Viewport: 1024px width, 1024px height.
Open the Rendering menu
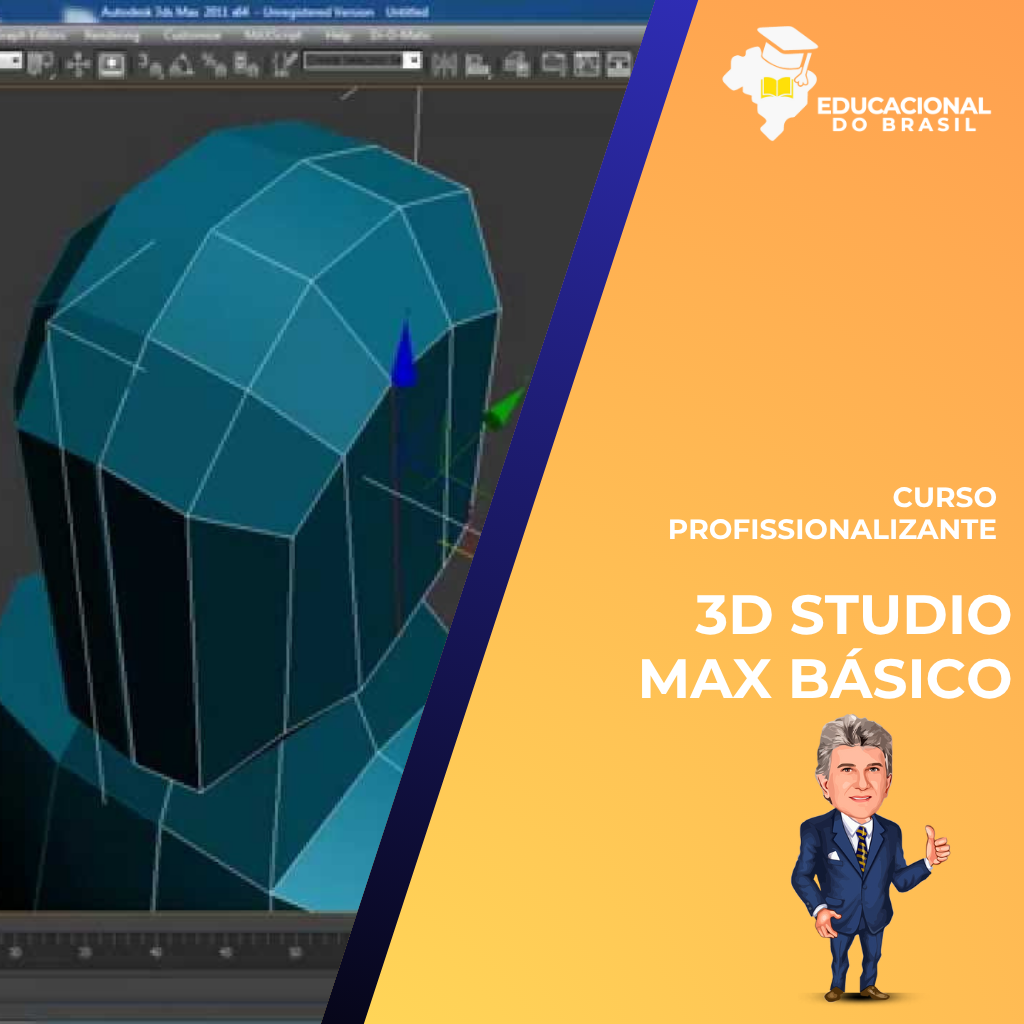click(111, 35)
